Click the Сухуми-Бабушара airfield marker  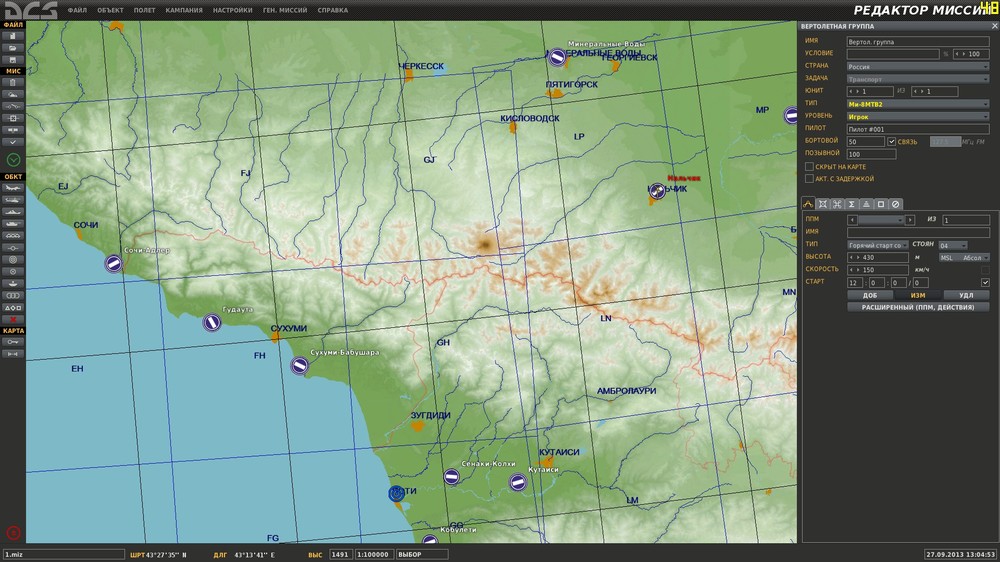pyautogui.click(x=299, y=366)
